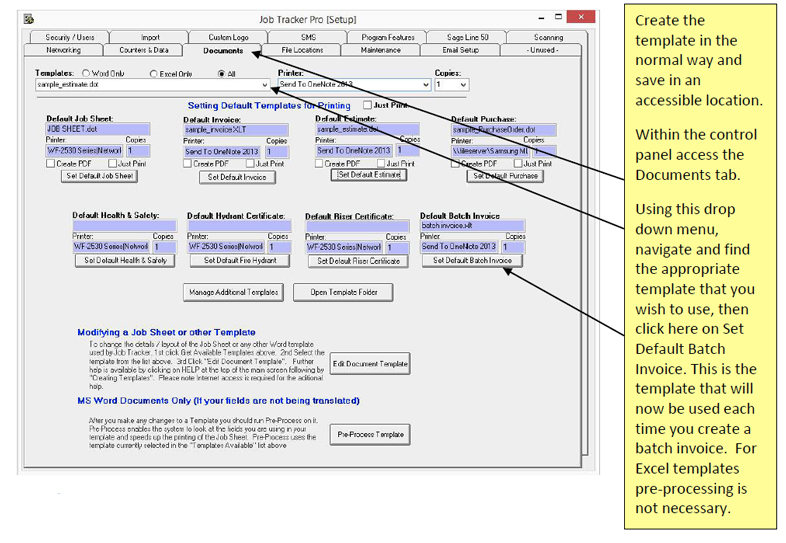
Task: Click Manage Additional Templates button
Action: [x=234, y=292]
